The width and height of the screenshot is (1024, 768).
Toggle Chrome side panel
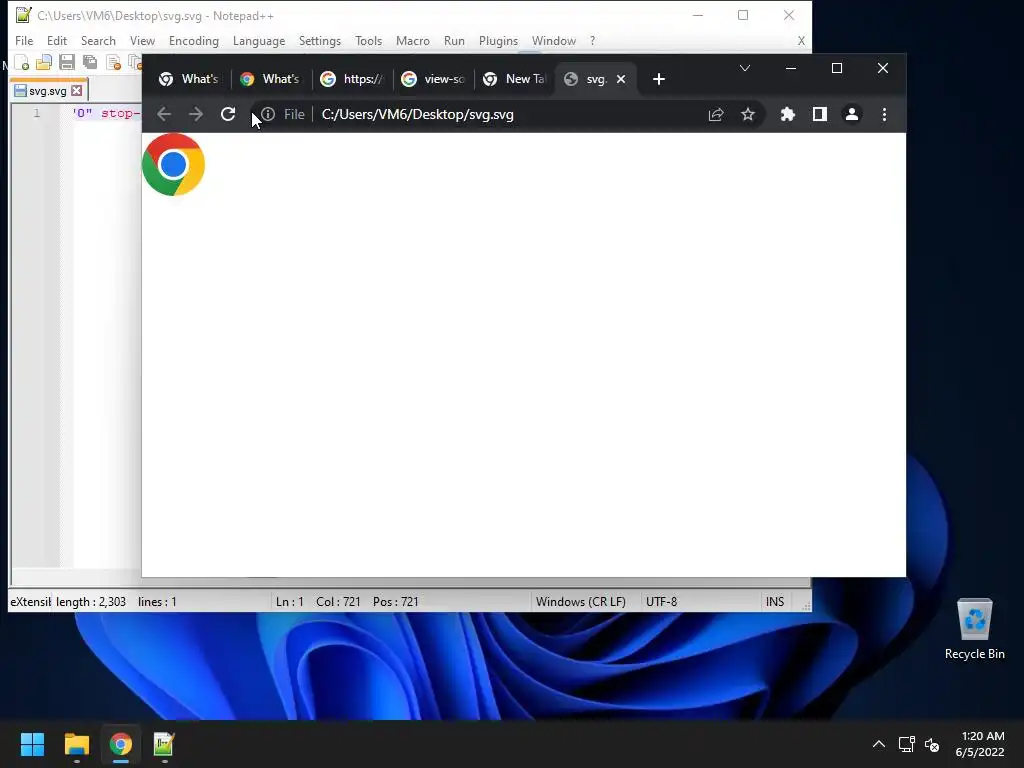[820, 114]
